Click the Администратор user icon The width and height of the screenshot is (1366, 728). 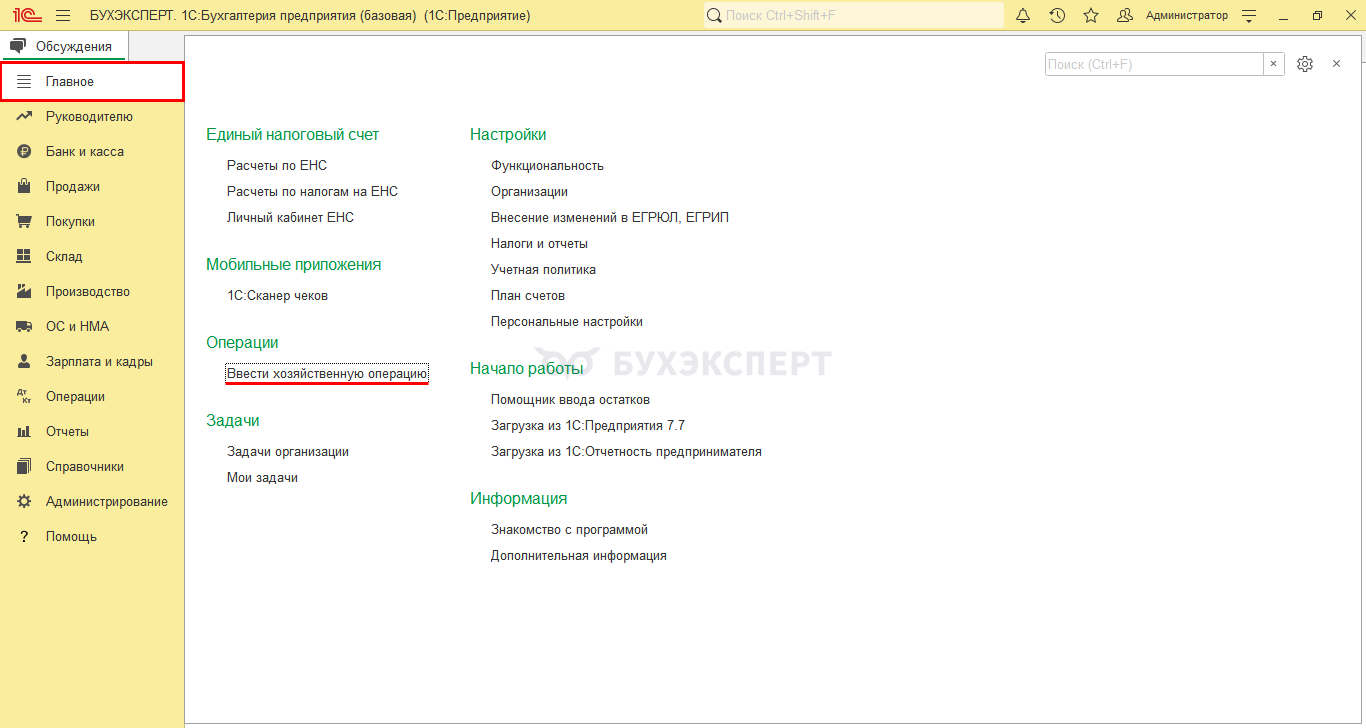point(1125,16)
